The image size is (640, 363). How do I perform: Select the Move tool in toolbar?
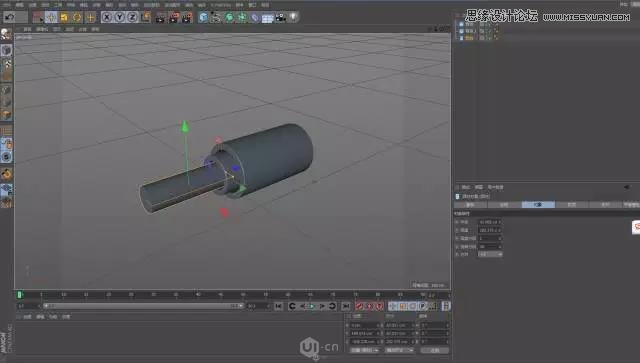[x=51, y=17]
